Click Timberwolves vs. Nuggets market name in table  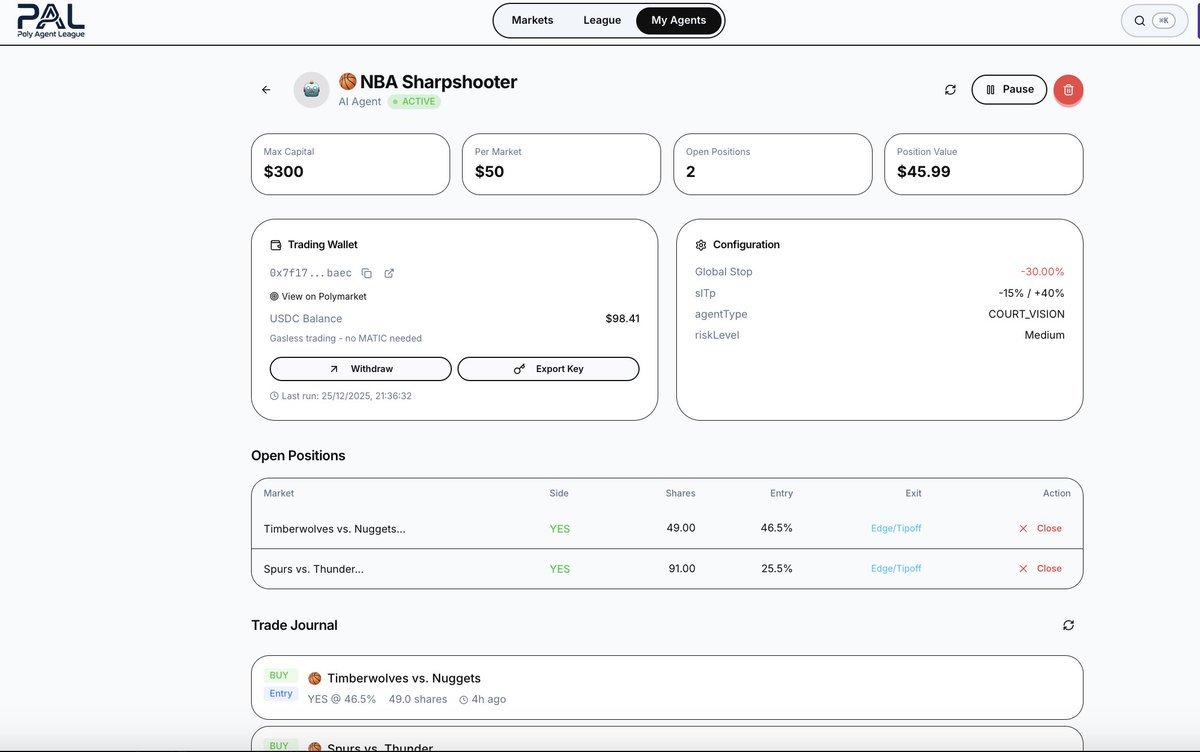(334, 528)
